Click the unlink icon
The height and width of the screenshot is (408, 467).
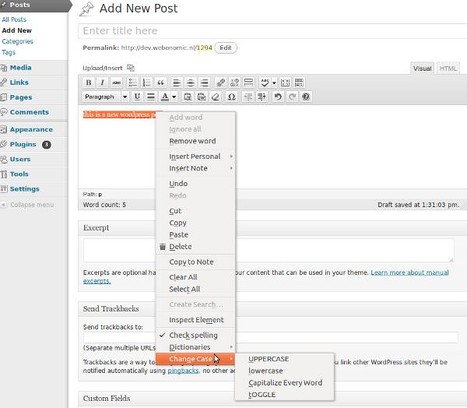pos(234,83)
